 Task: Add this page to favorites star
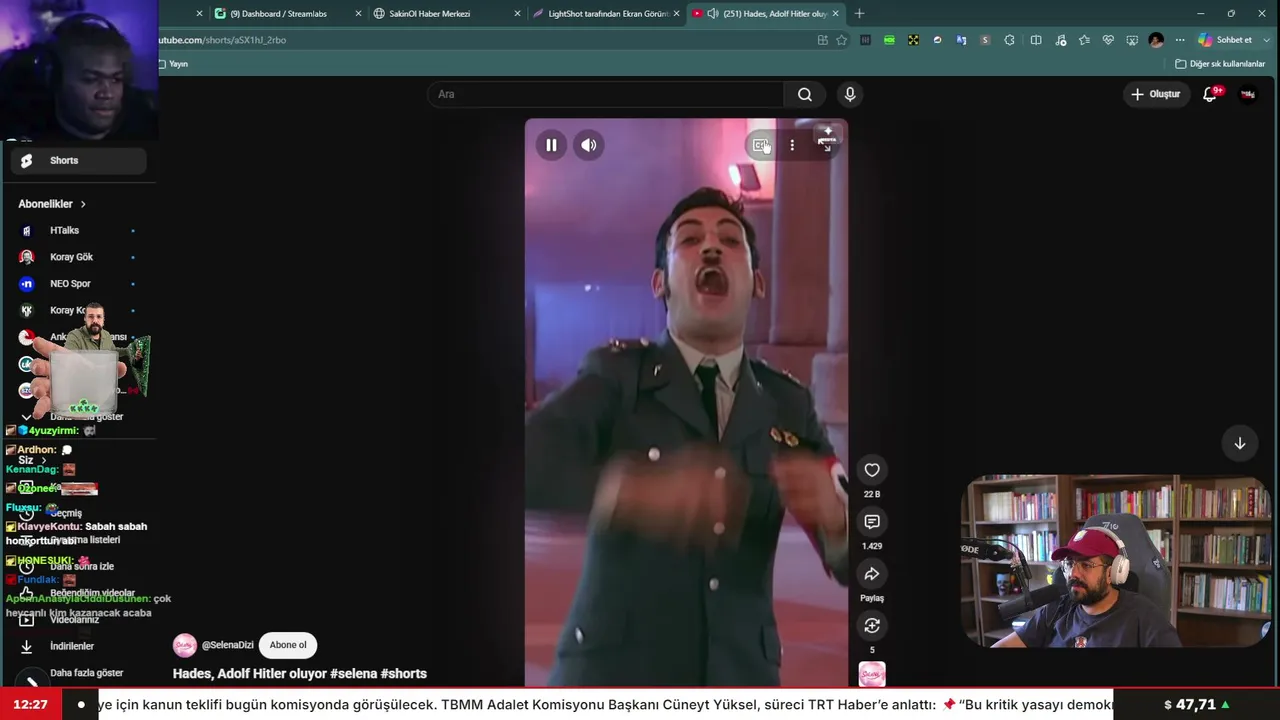(x=842, y=40)
